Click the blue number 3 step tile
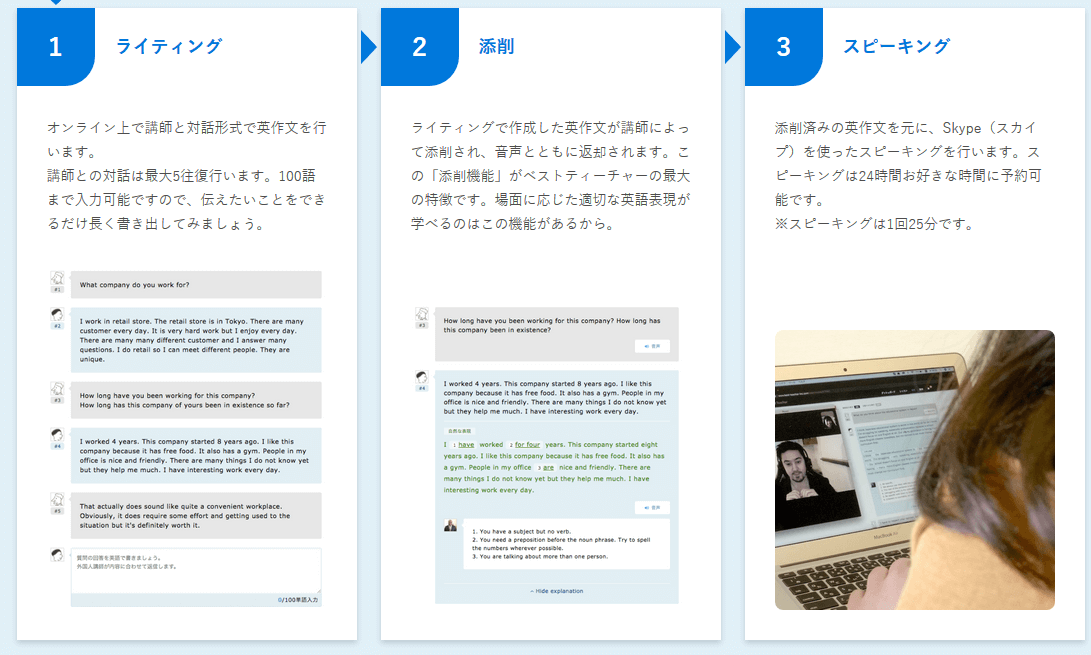Image resolution: width=1091 pixels, height=655 pixels. [783, 47]
